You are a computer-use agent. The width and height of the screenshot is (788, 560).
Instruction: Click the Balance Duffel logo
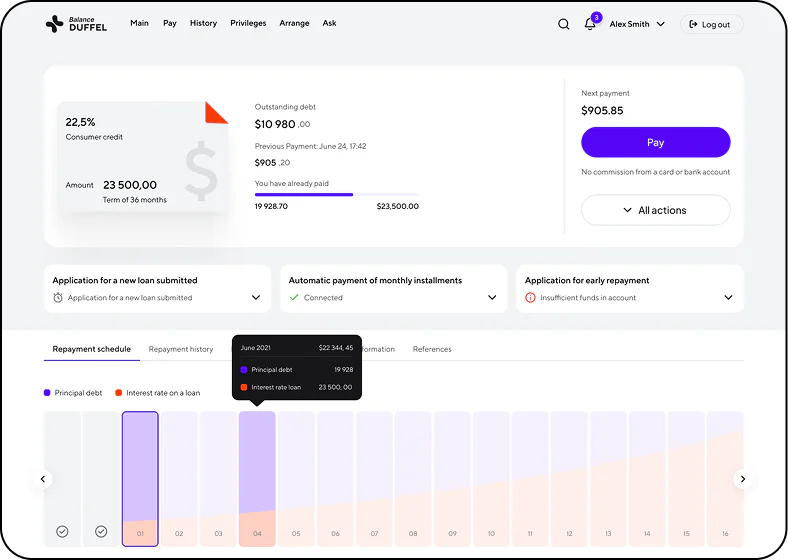(76, 24)
